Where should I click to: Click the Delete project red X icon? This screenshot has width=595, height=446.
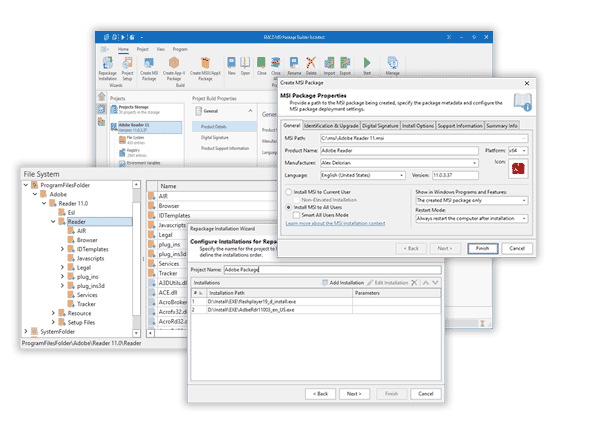[311, 63]
